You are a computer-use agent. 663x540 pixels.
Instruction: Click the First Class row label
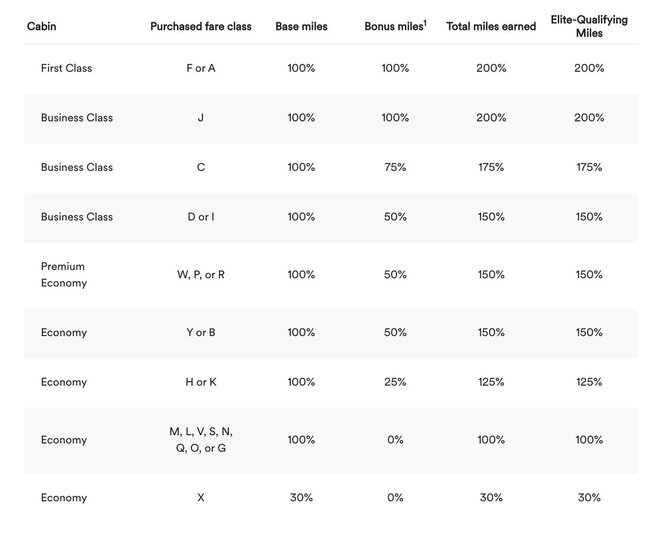66,68
